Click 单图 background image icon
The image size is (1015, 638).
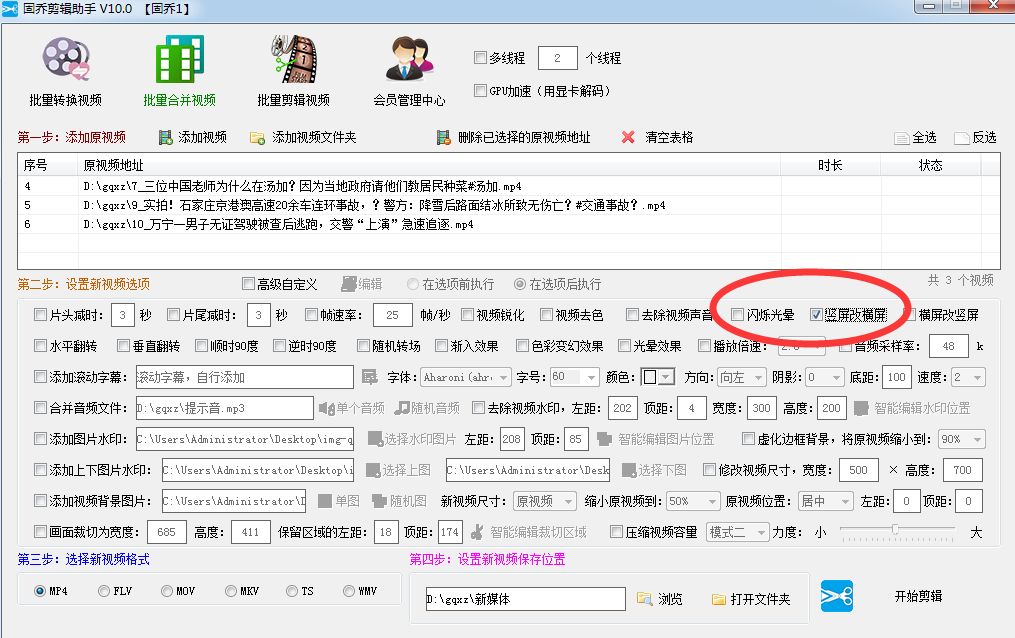[x=326, y=501]
